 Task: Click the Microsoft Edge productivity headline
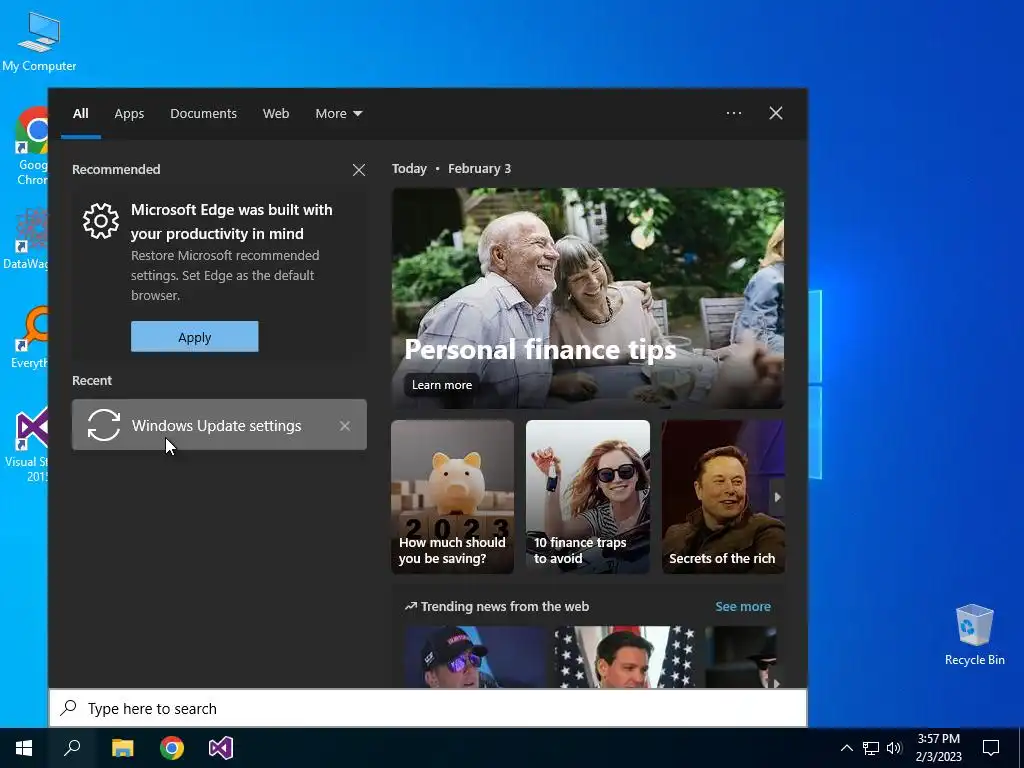[x=232, y=221]
